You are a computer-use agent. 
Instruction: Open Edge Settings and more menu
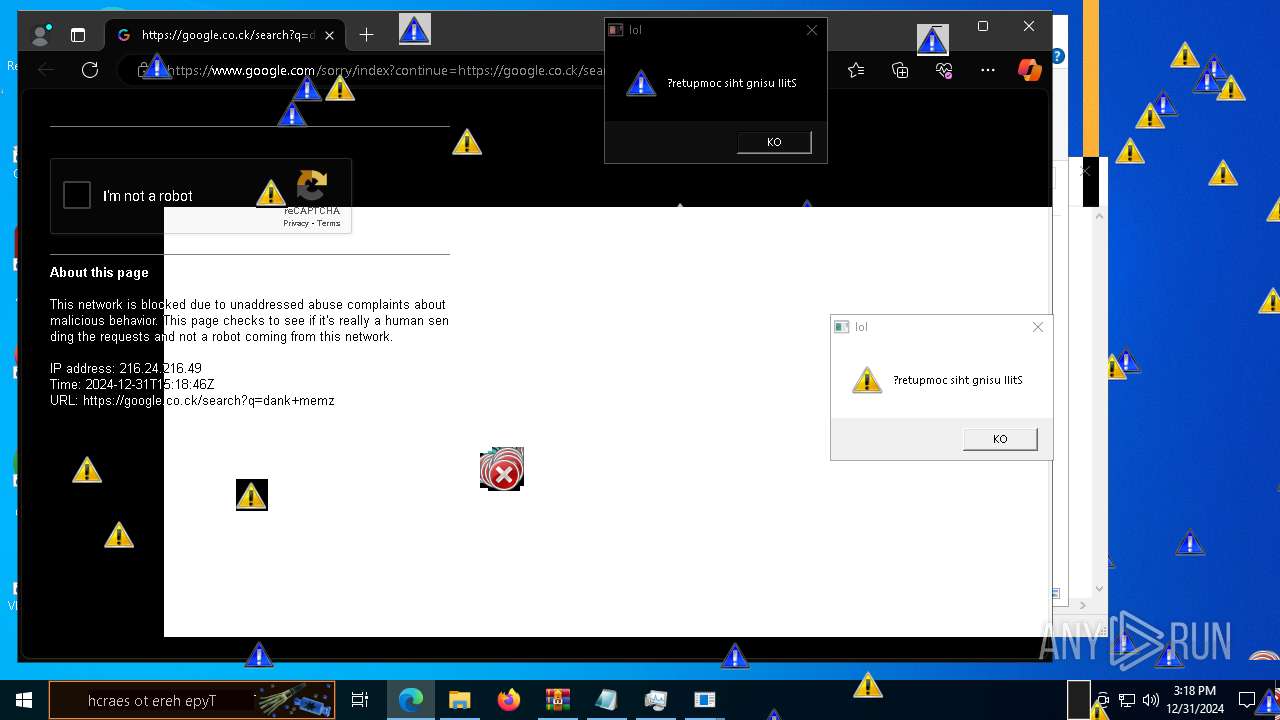988,70
